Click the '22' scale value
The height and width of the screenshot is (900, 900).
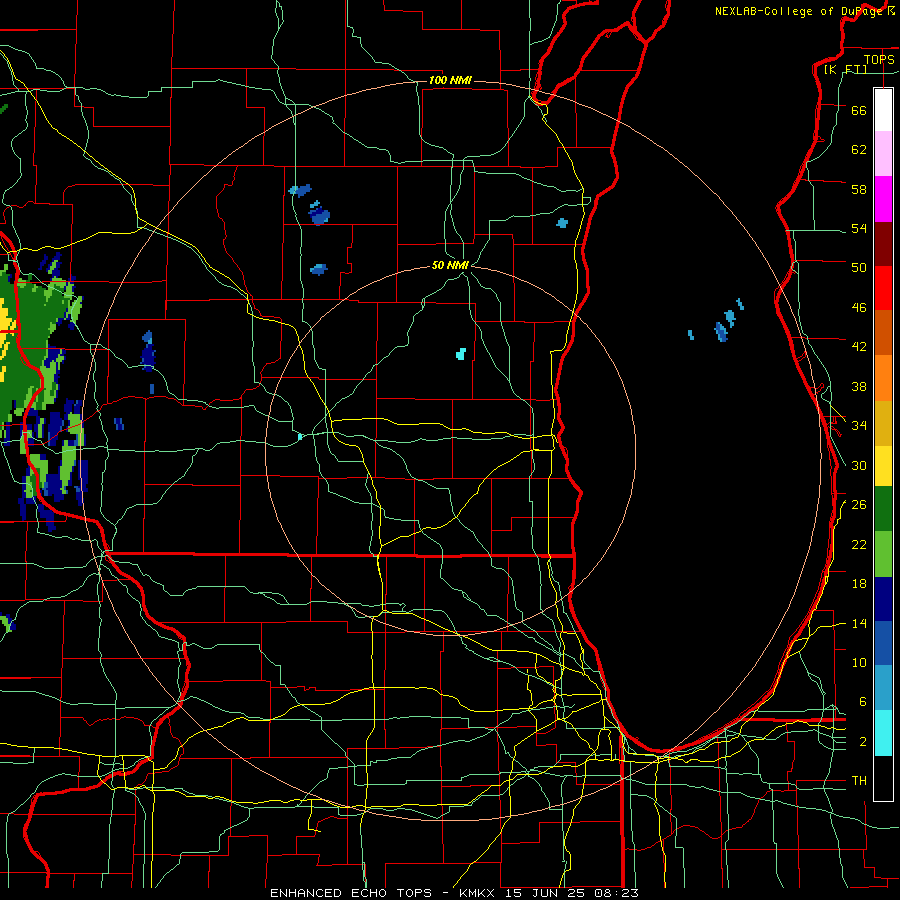(x=859, y=545)
